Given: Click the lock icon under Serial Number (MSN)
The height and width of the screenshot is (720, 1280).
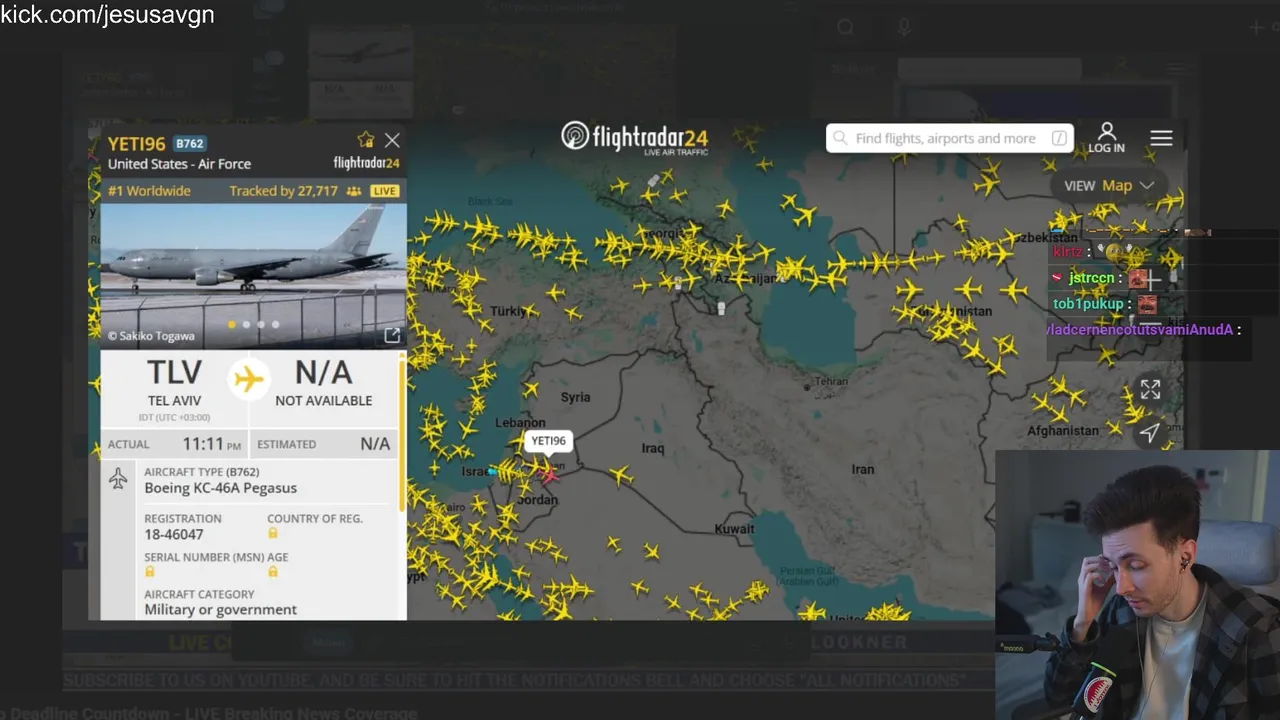Looking at the screenshot, I should (150, 572).
